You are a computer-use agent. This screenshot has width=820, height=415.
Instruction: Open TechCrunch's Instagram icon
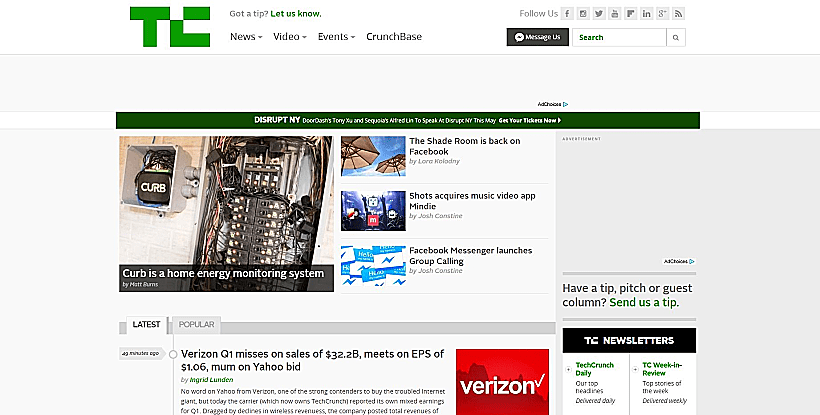pyautogui.click(x=583, y=14)
